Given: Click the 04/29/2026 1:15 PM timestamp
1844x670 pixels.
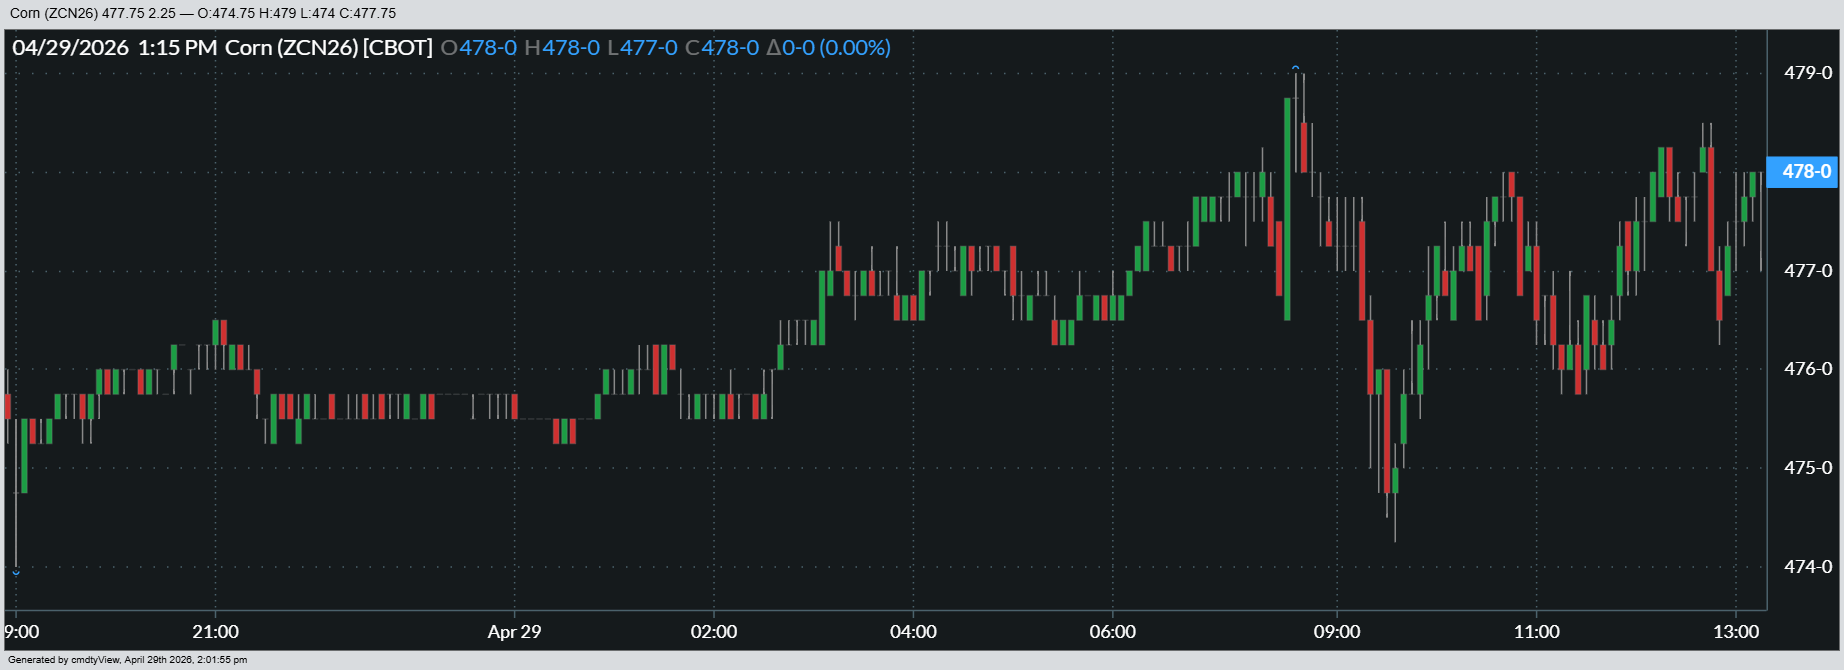Looking at the screenshot, I should coord(115,48).
